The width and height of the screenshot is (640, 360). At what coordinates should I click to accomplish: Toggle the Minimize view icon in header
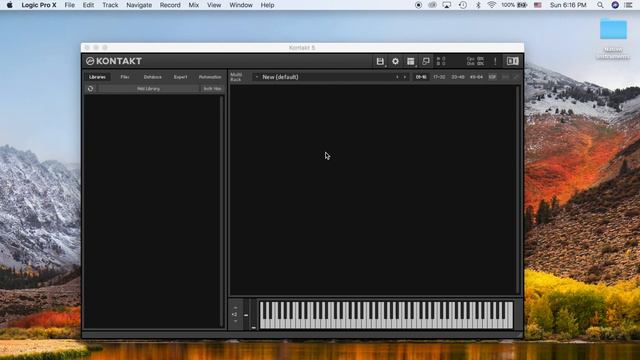coord(426,61)
